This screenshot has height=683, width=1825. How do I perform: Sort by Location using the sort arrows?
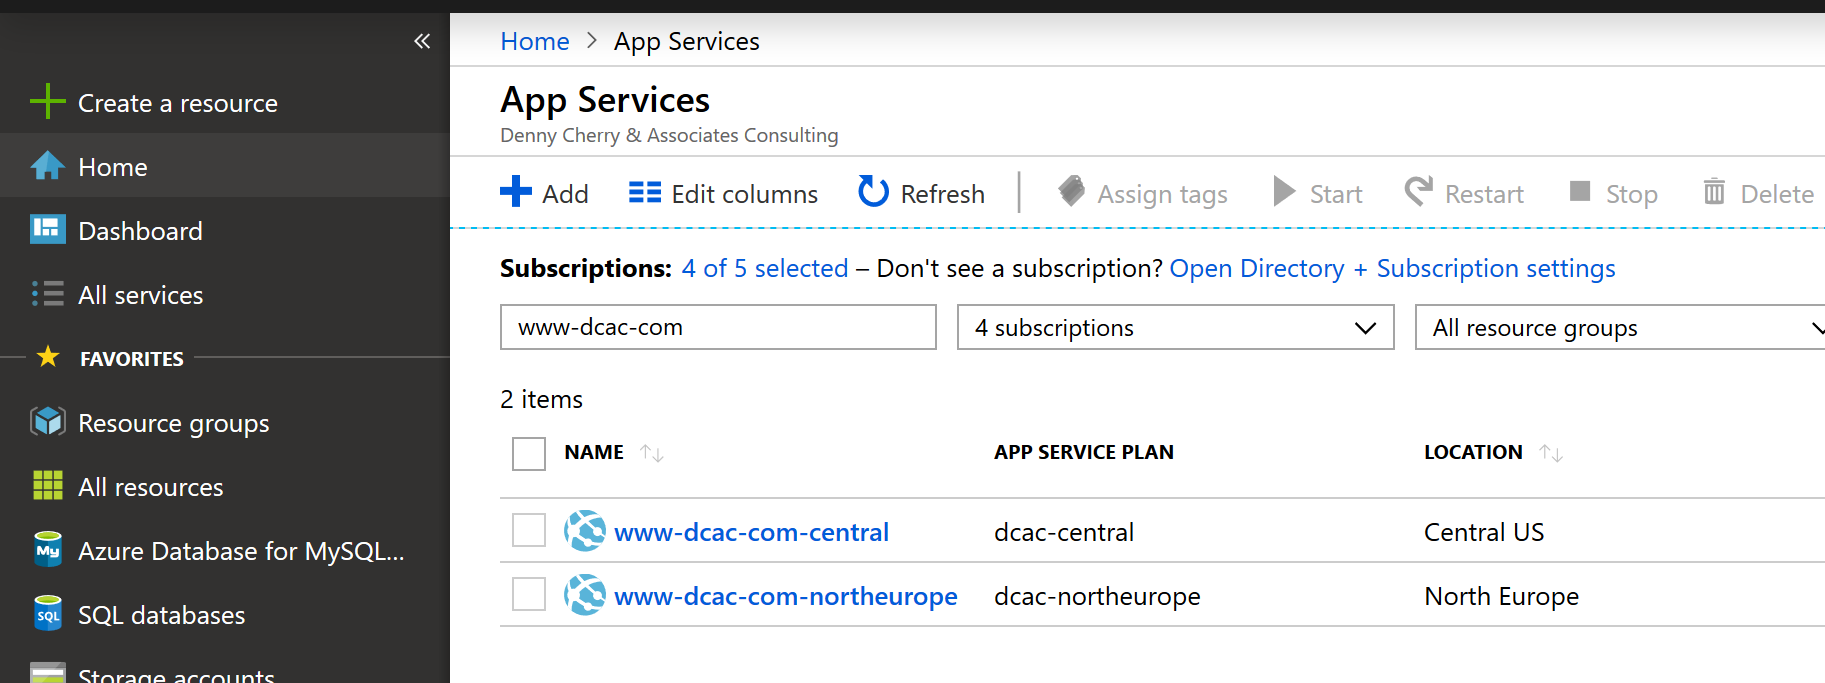pos(1551,453)
